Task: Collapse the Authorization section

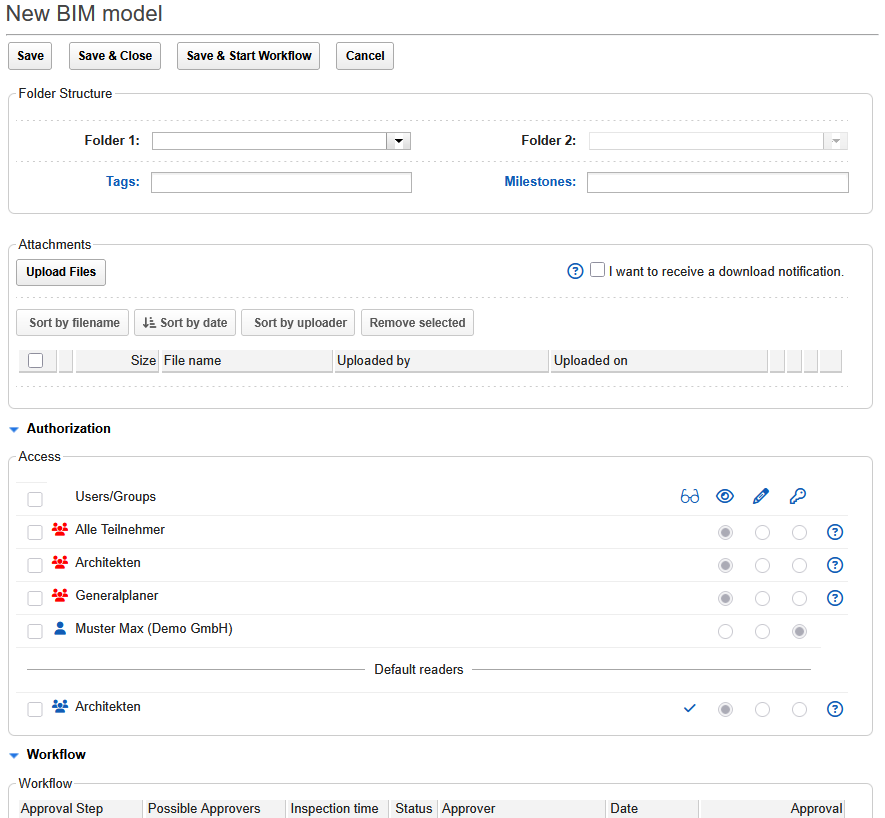Action: click(14, 429)
